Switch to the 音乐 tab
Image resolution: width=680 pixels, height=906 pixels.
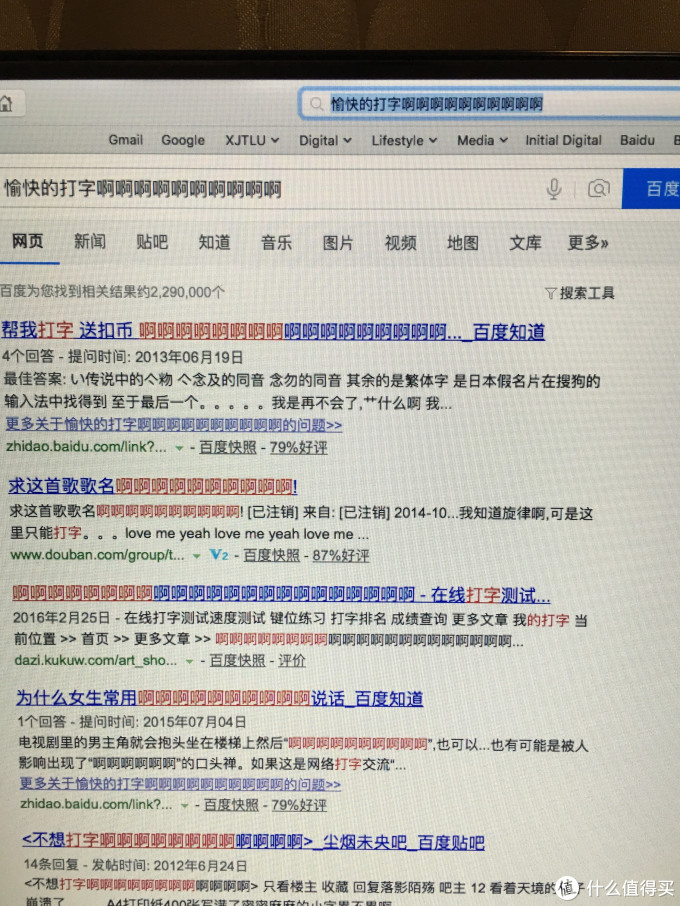click(276, 243)
